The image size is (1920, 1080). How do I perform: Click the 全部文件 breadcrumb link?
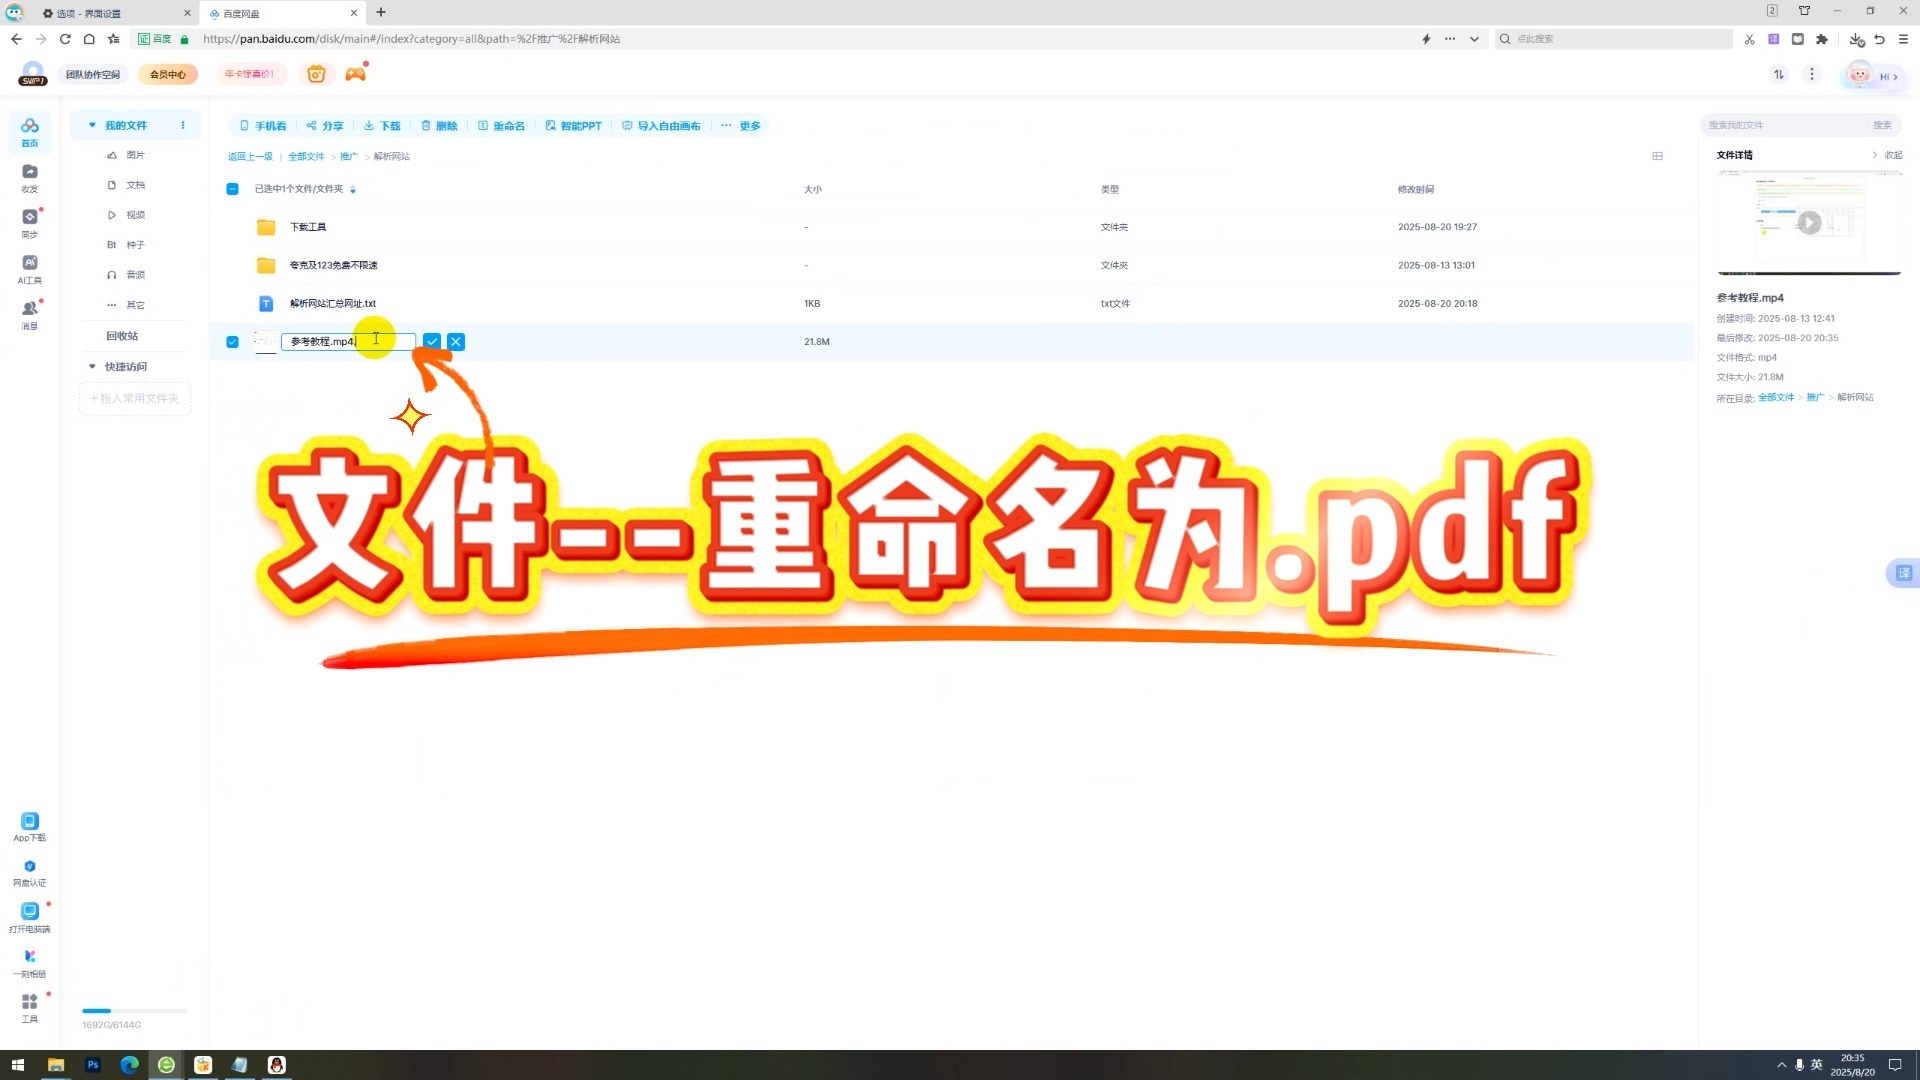(x=306, y=157)
